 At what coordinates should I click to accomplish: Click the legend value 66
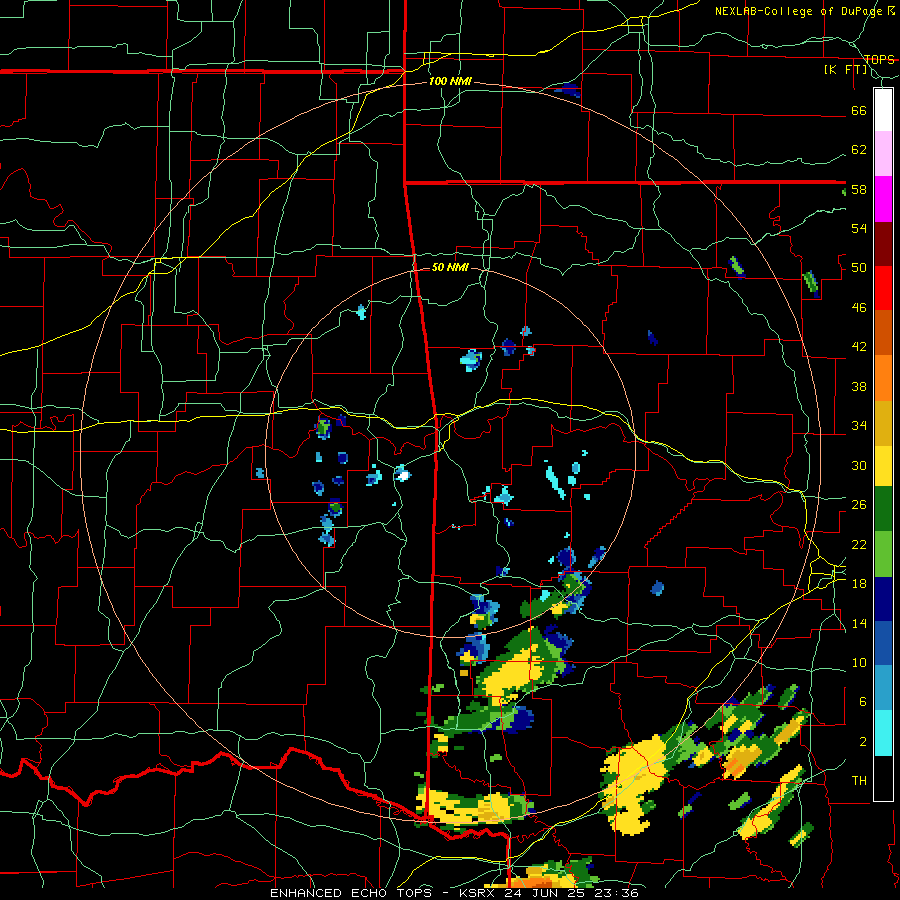(859, 110)
